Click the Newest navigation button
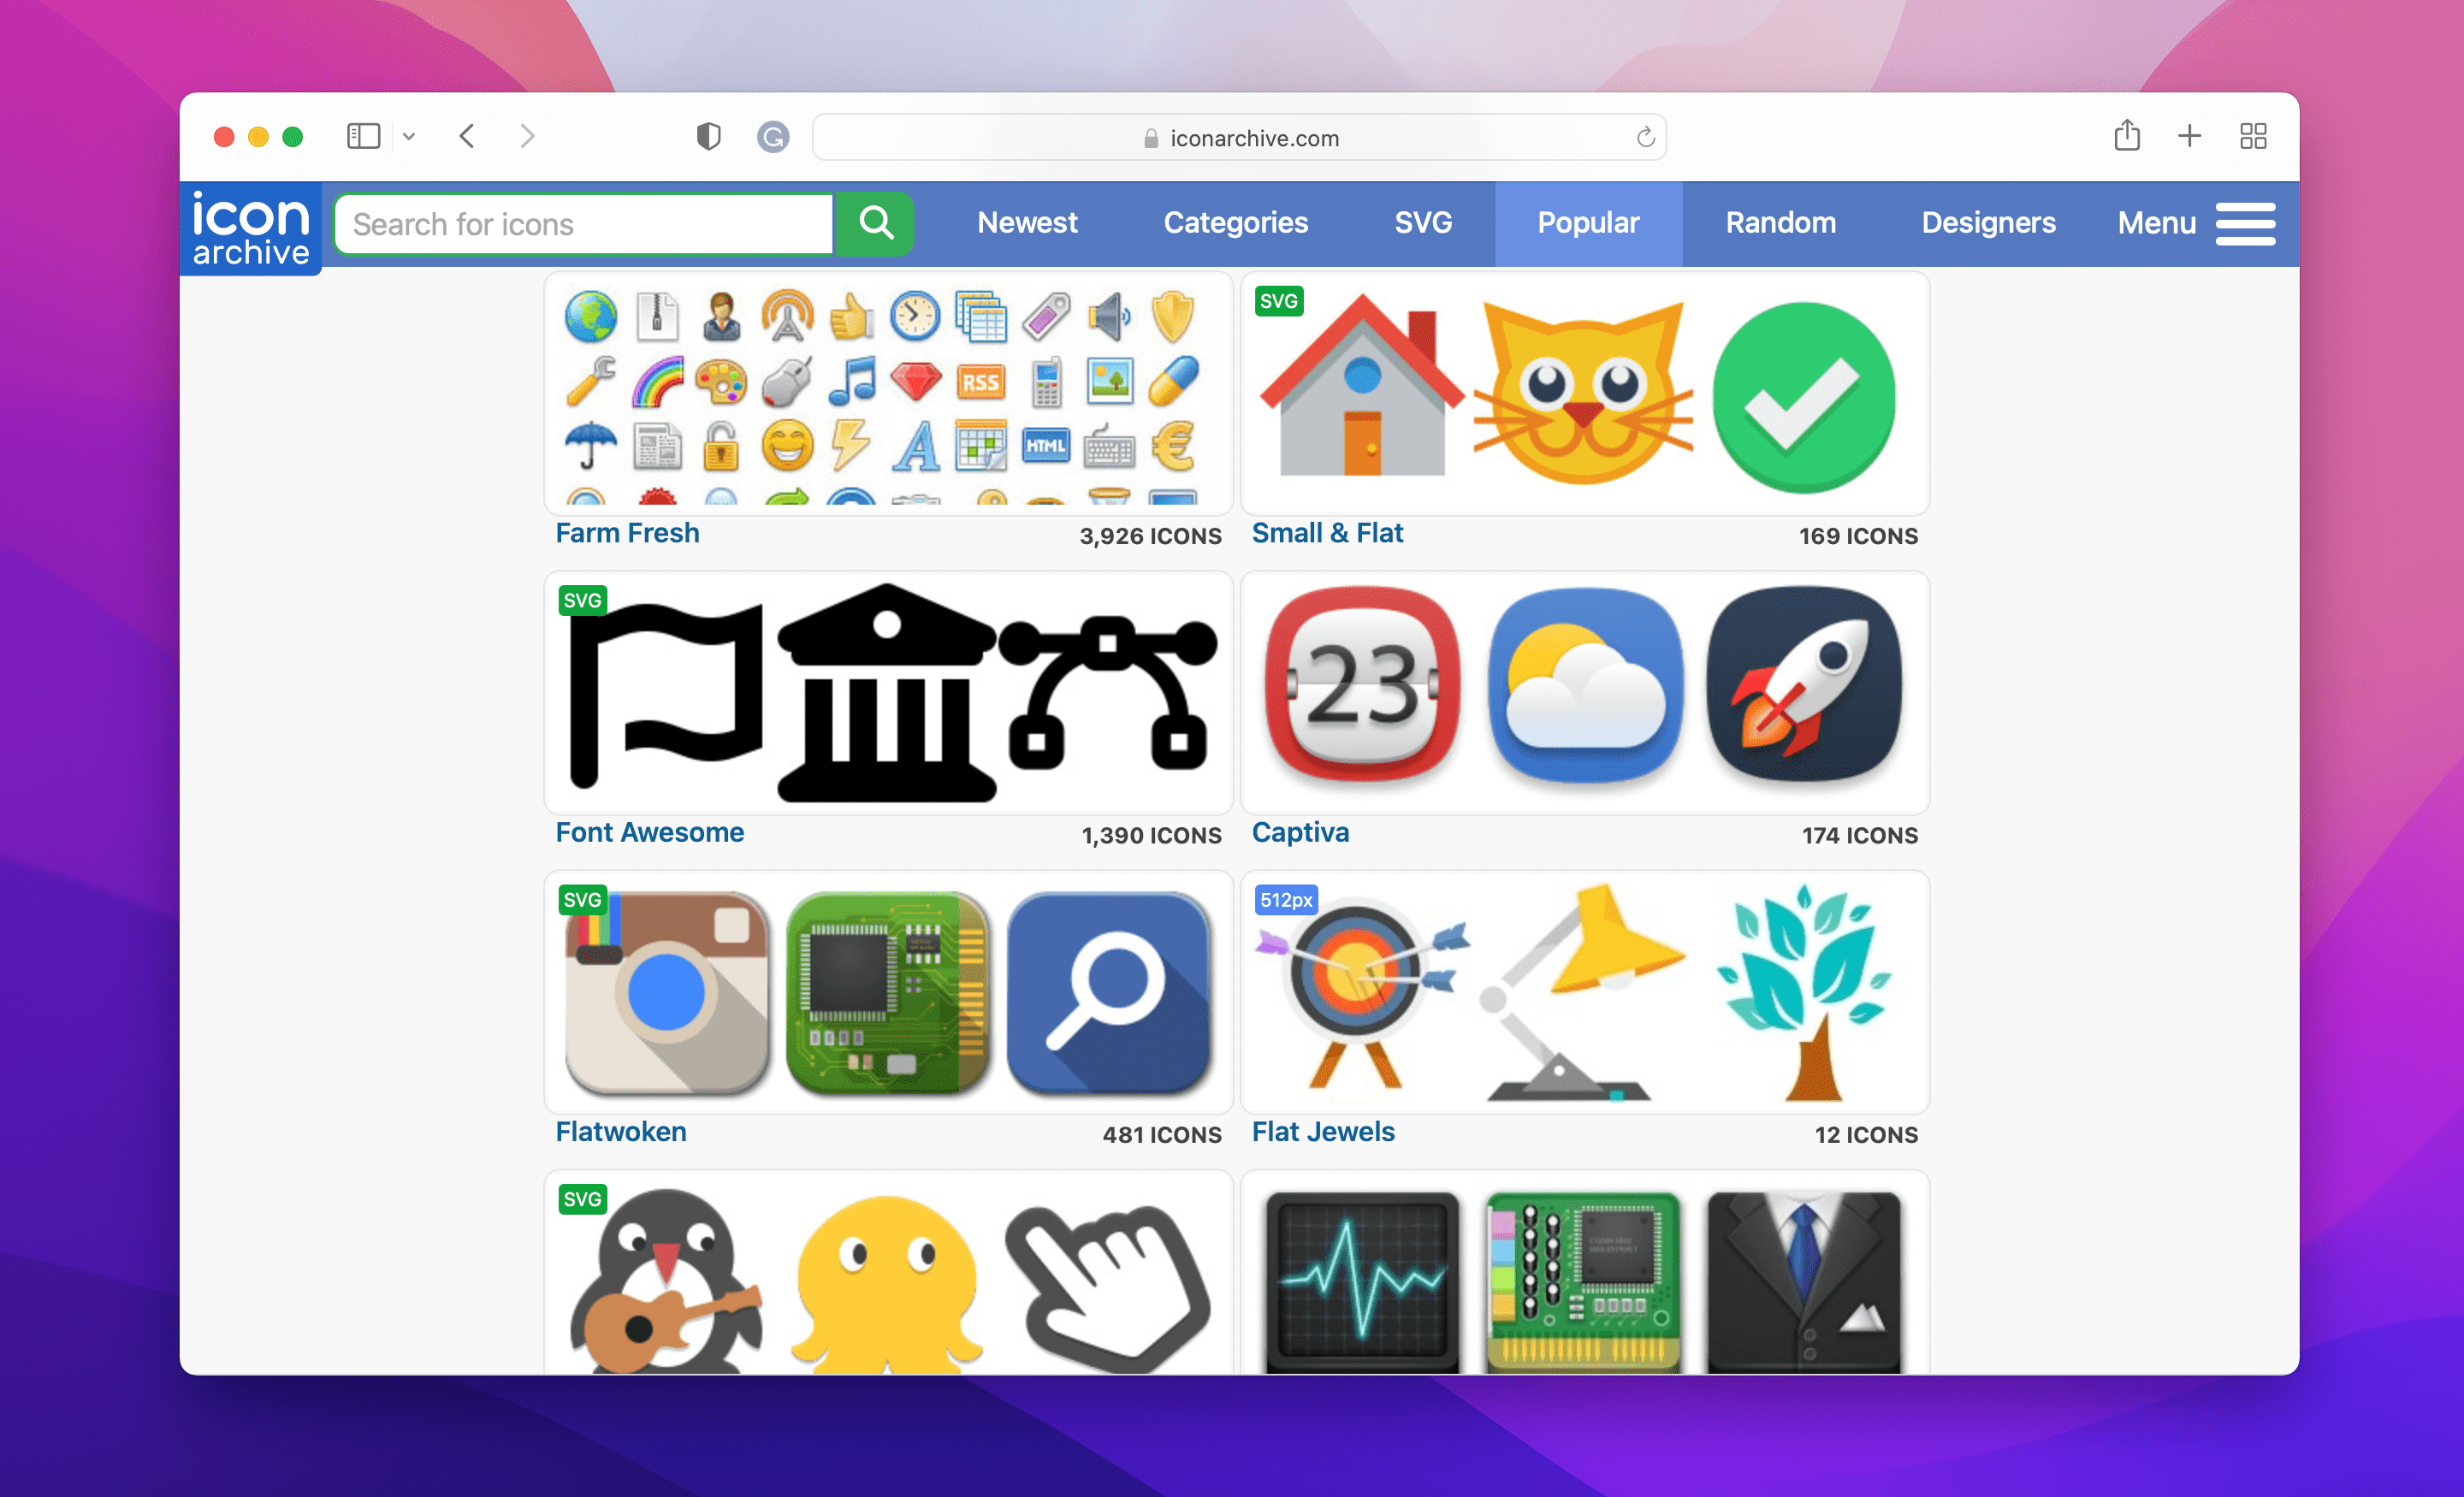Viewport: 2464px width, 1497px height. 1028,223
